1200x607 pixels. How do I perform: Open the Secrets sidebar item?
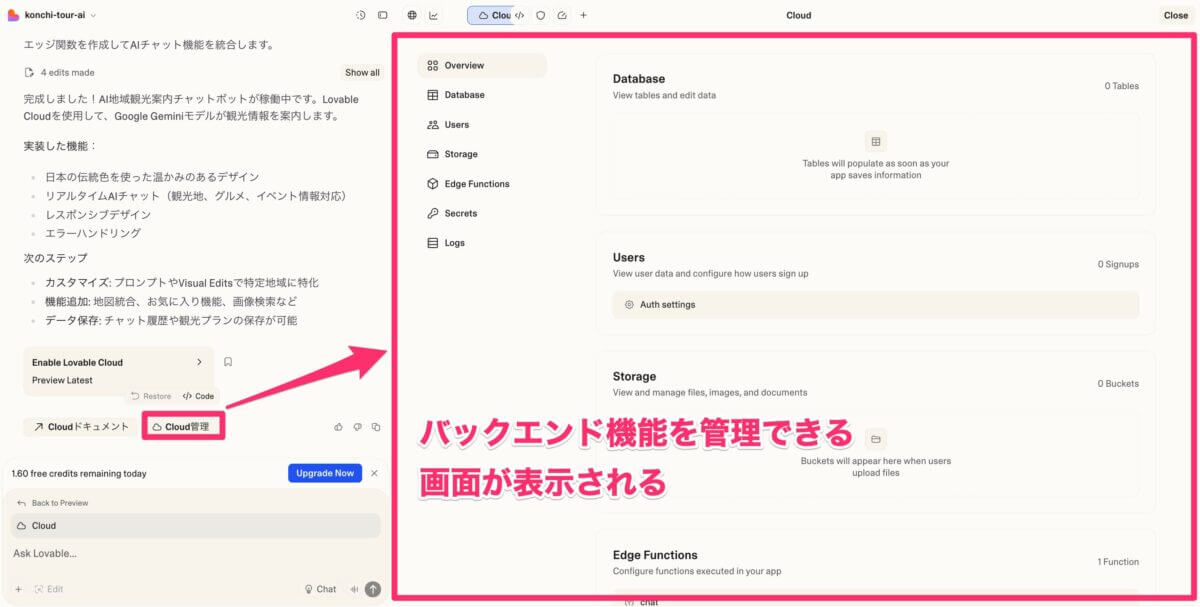coord(460,213)
